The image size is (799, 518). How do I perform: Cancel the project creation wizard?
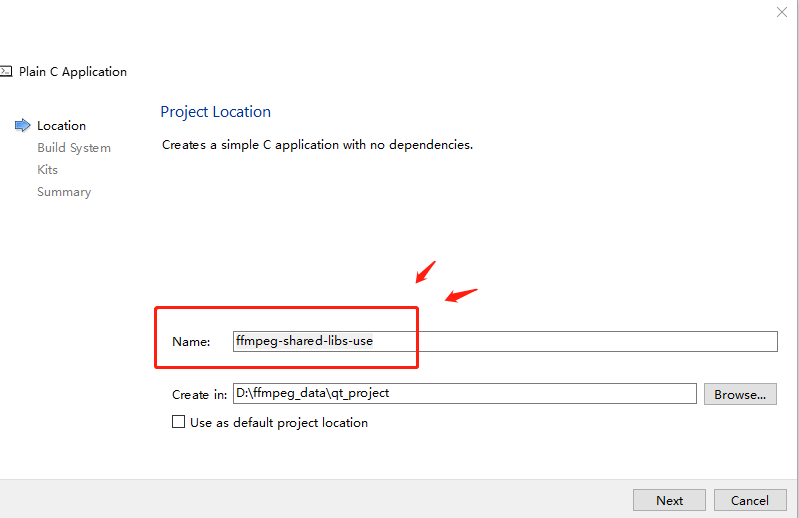click(x=750, y=500)
